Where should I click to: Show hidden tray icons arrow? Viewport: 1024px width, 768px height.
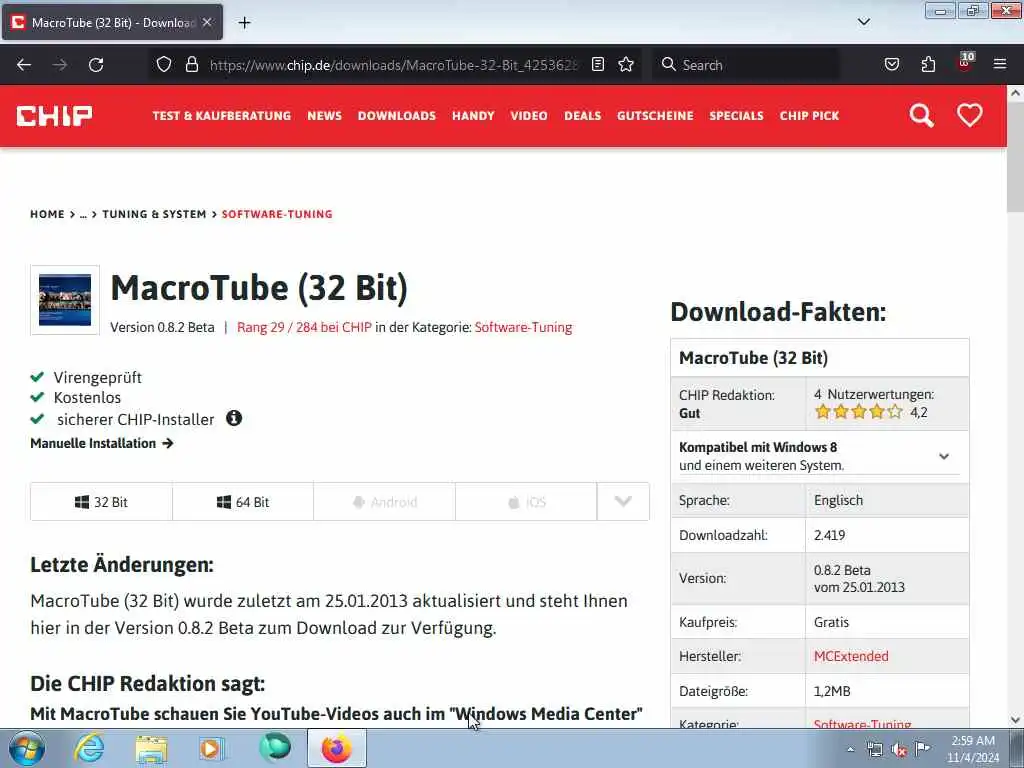point(850,749)
